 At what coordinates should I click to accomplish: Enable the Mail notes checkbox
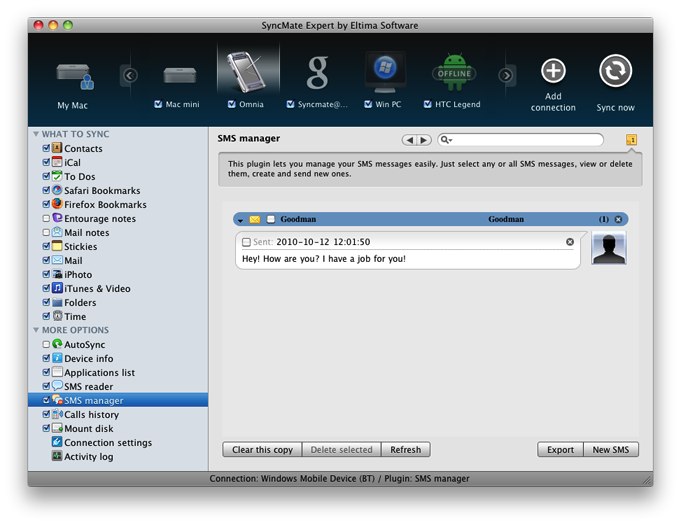pos(46,232)
